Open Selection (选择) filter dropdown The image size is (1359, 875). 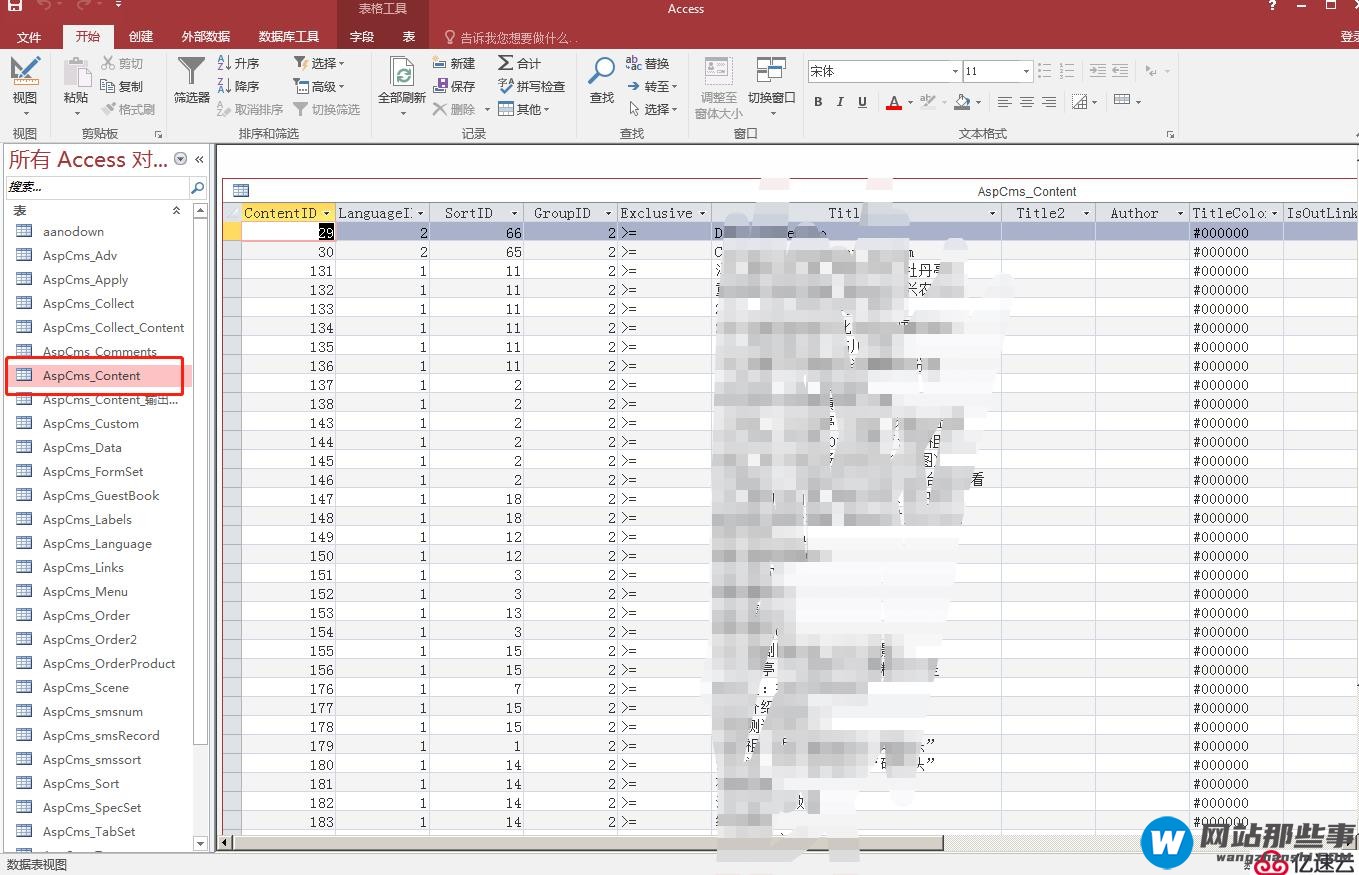click(x=320, y=63)
